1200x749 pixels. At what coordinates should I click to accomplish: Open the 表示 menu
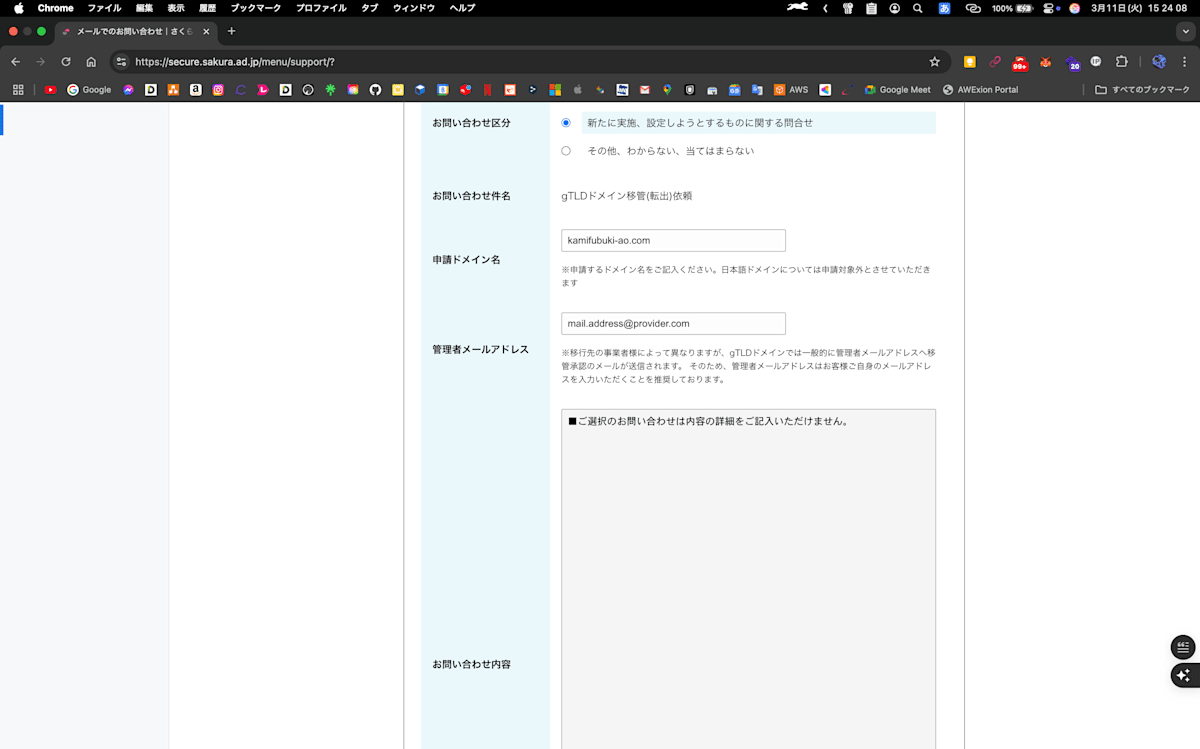176,8
